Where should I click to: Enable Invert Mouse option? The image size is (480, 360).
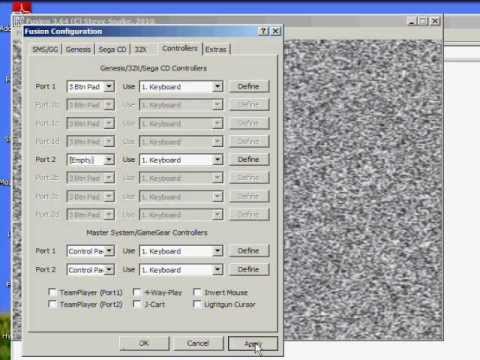[x=197, y=292]
